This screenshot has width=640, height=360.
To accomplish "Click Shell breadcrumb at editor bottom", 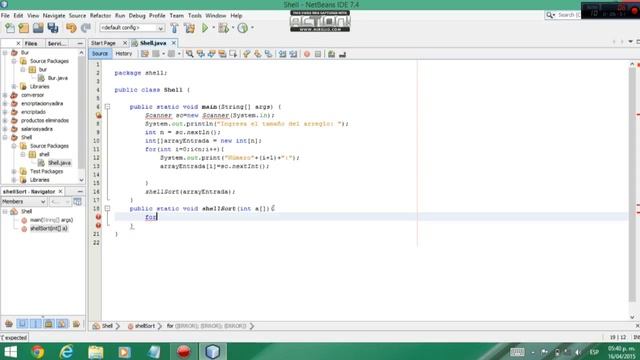I will click(107, 326).
